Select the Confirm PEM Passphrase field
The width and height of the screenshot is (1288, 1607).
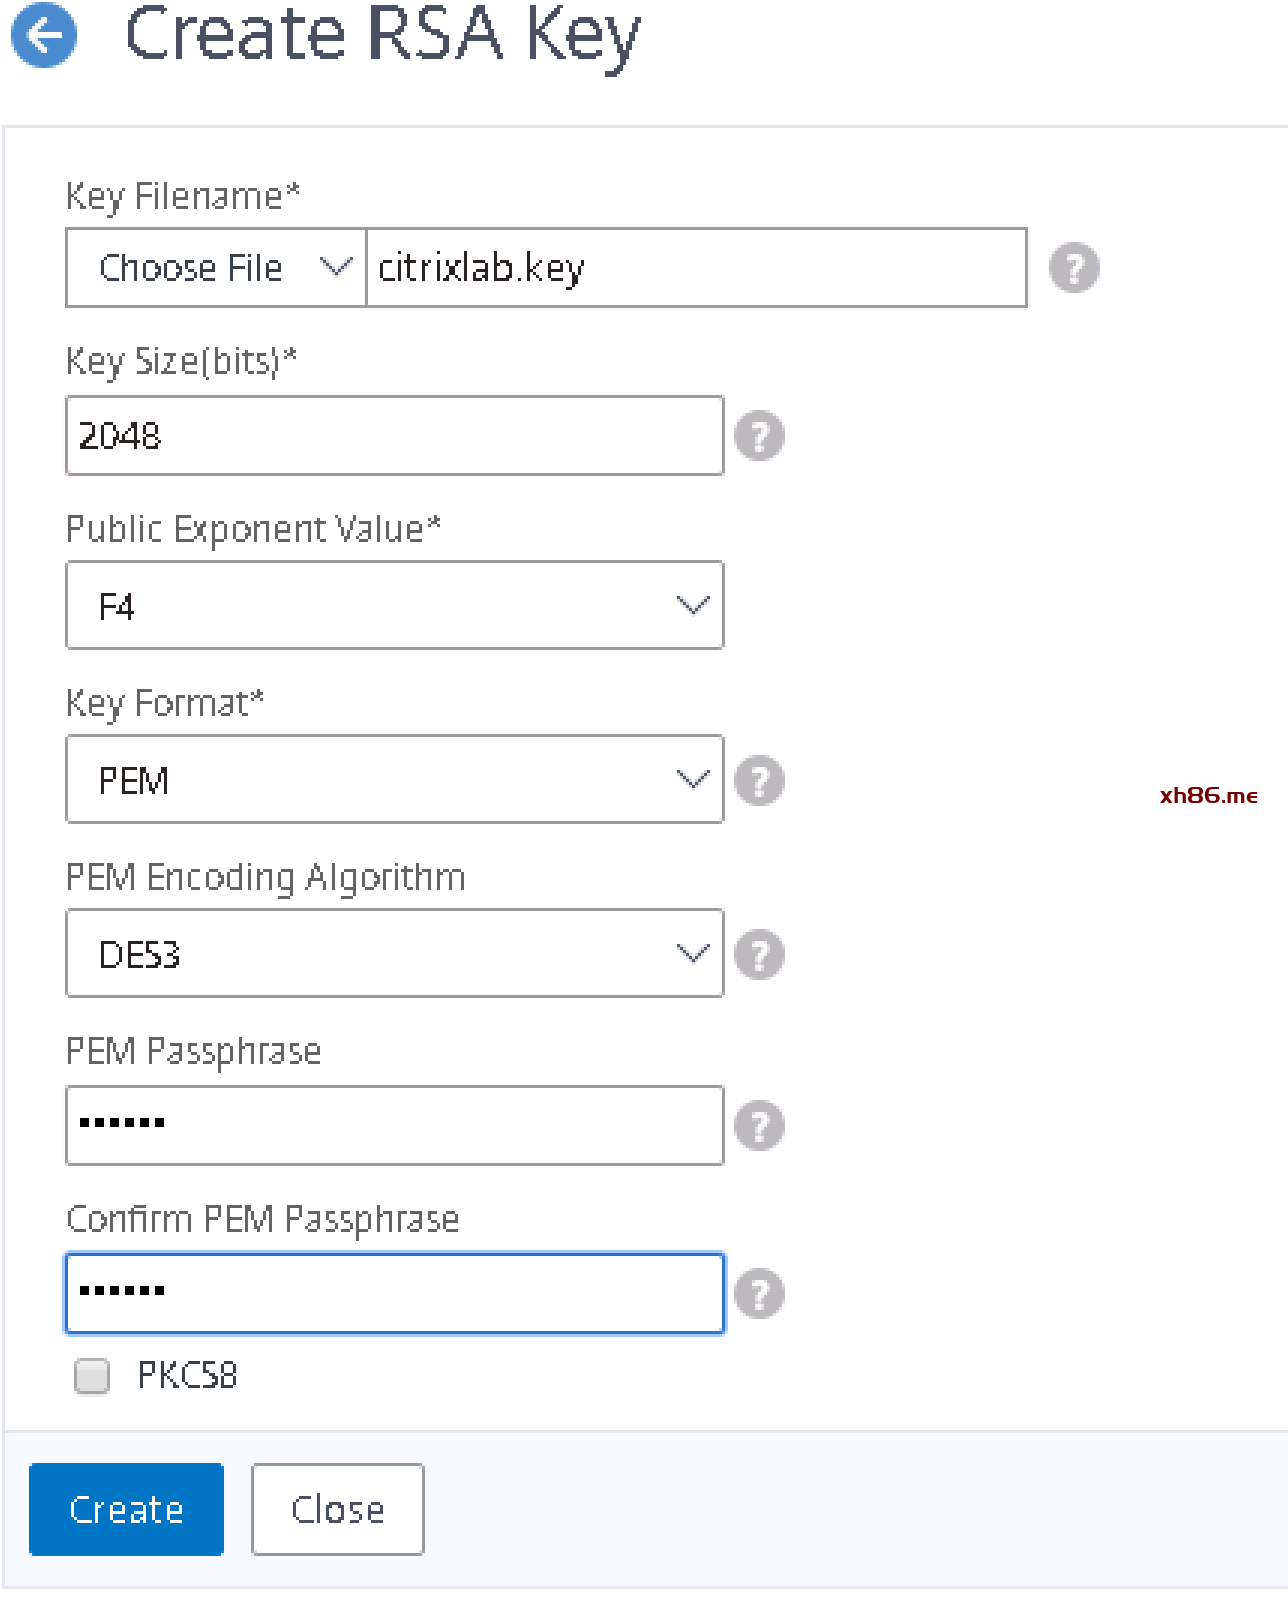click(394, 1294)
